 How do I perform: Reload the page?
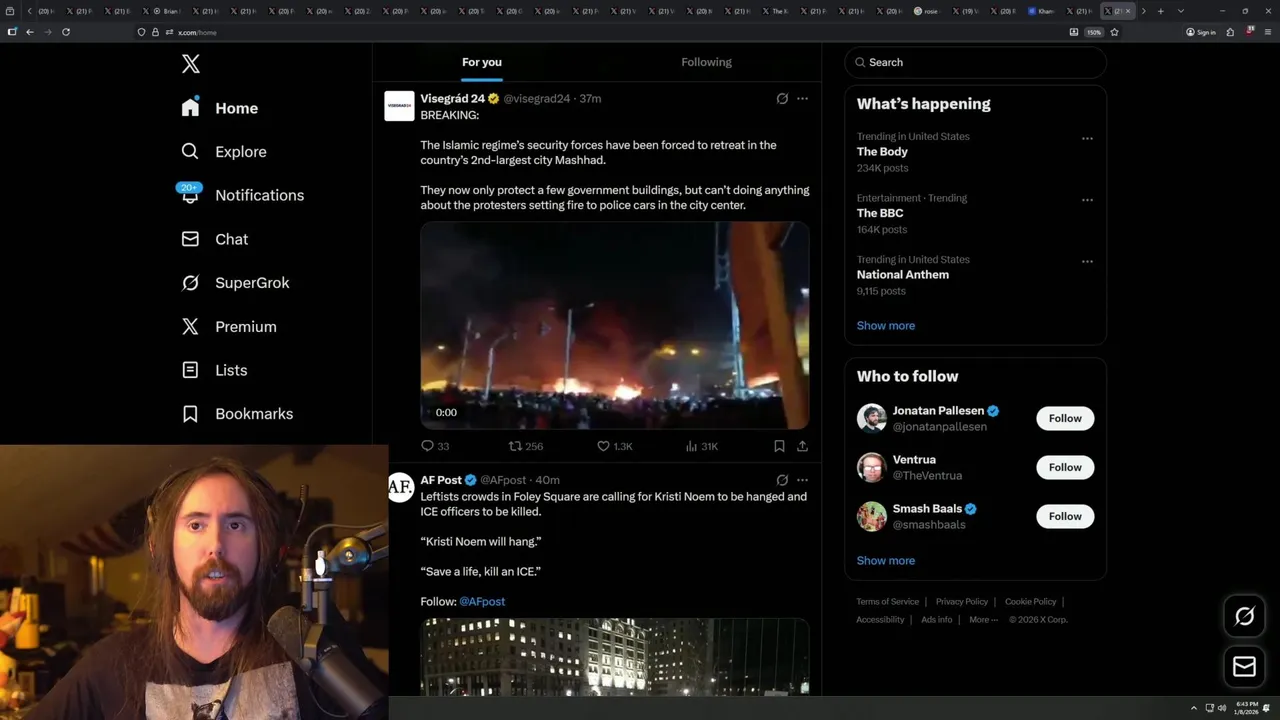tap(66, 32)
